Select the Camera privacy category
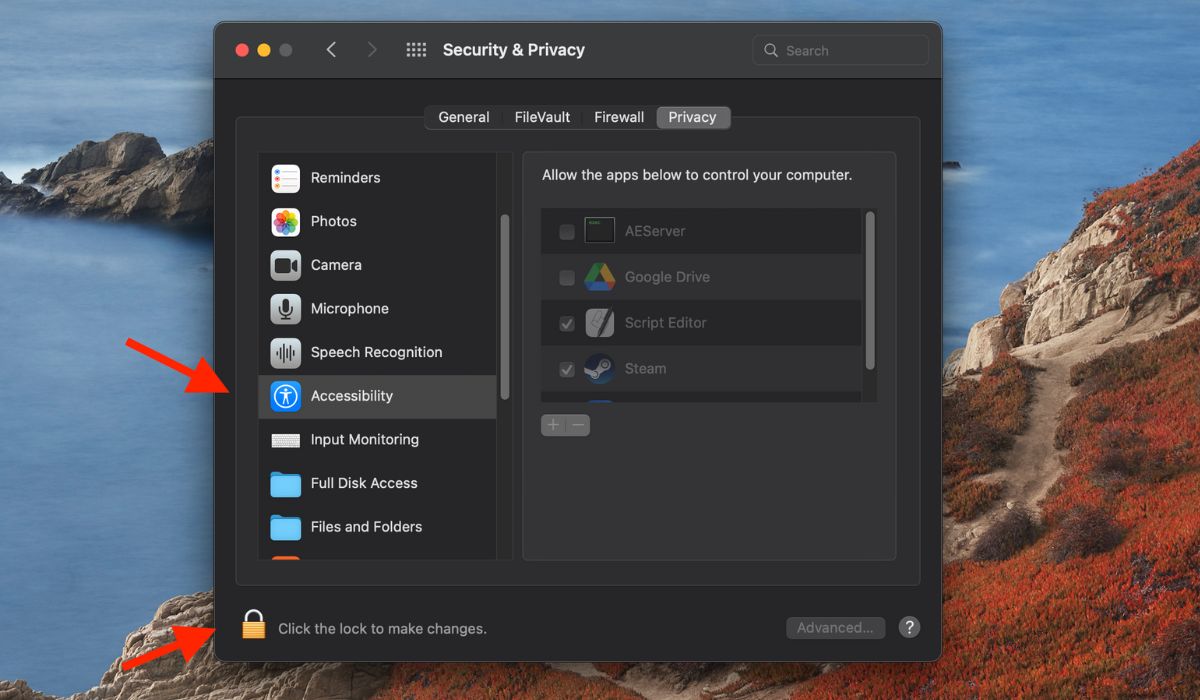Viewport: 1200px width, 700px height. pos(335,265)
